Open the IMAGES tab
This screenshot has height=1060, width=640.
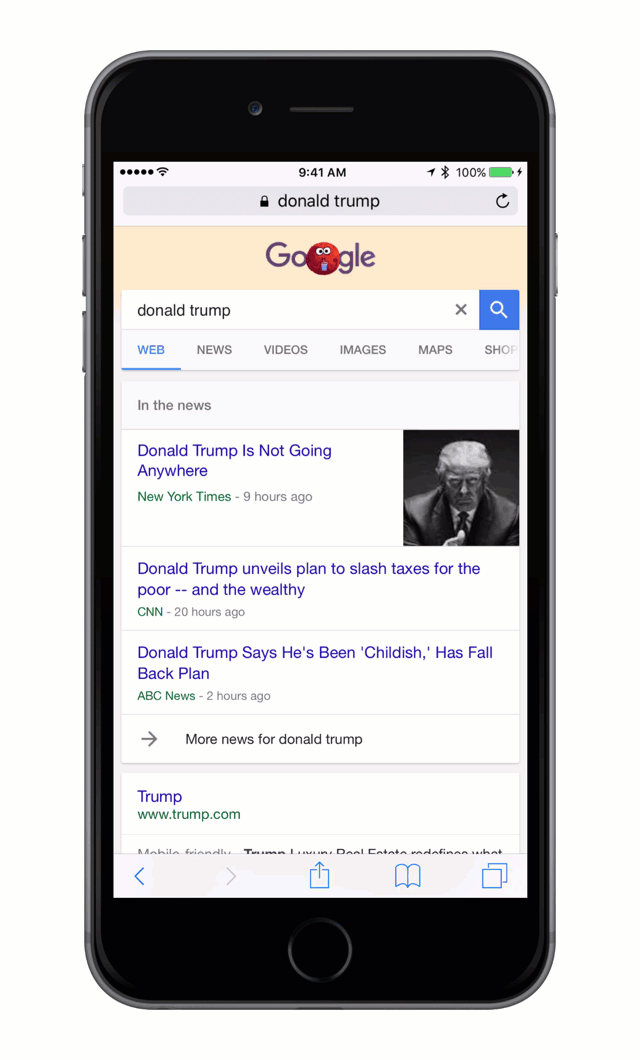pyautogui.click(x=363, y=350)
